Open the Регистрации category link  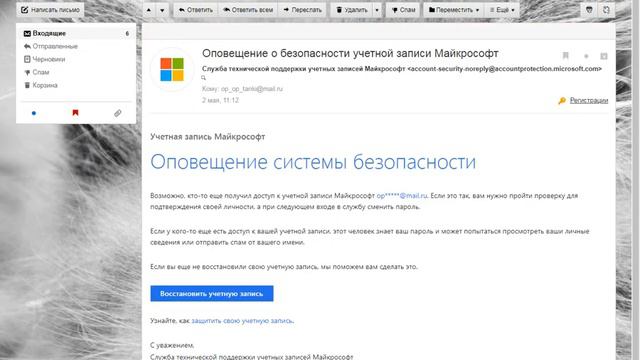[x=589, y=100]
